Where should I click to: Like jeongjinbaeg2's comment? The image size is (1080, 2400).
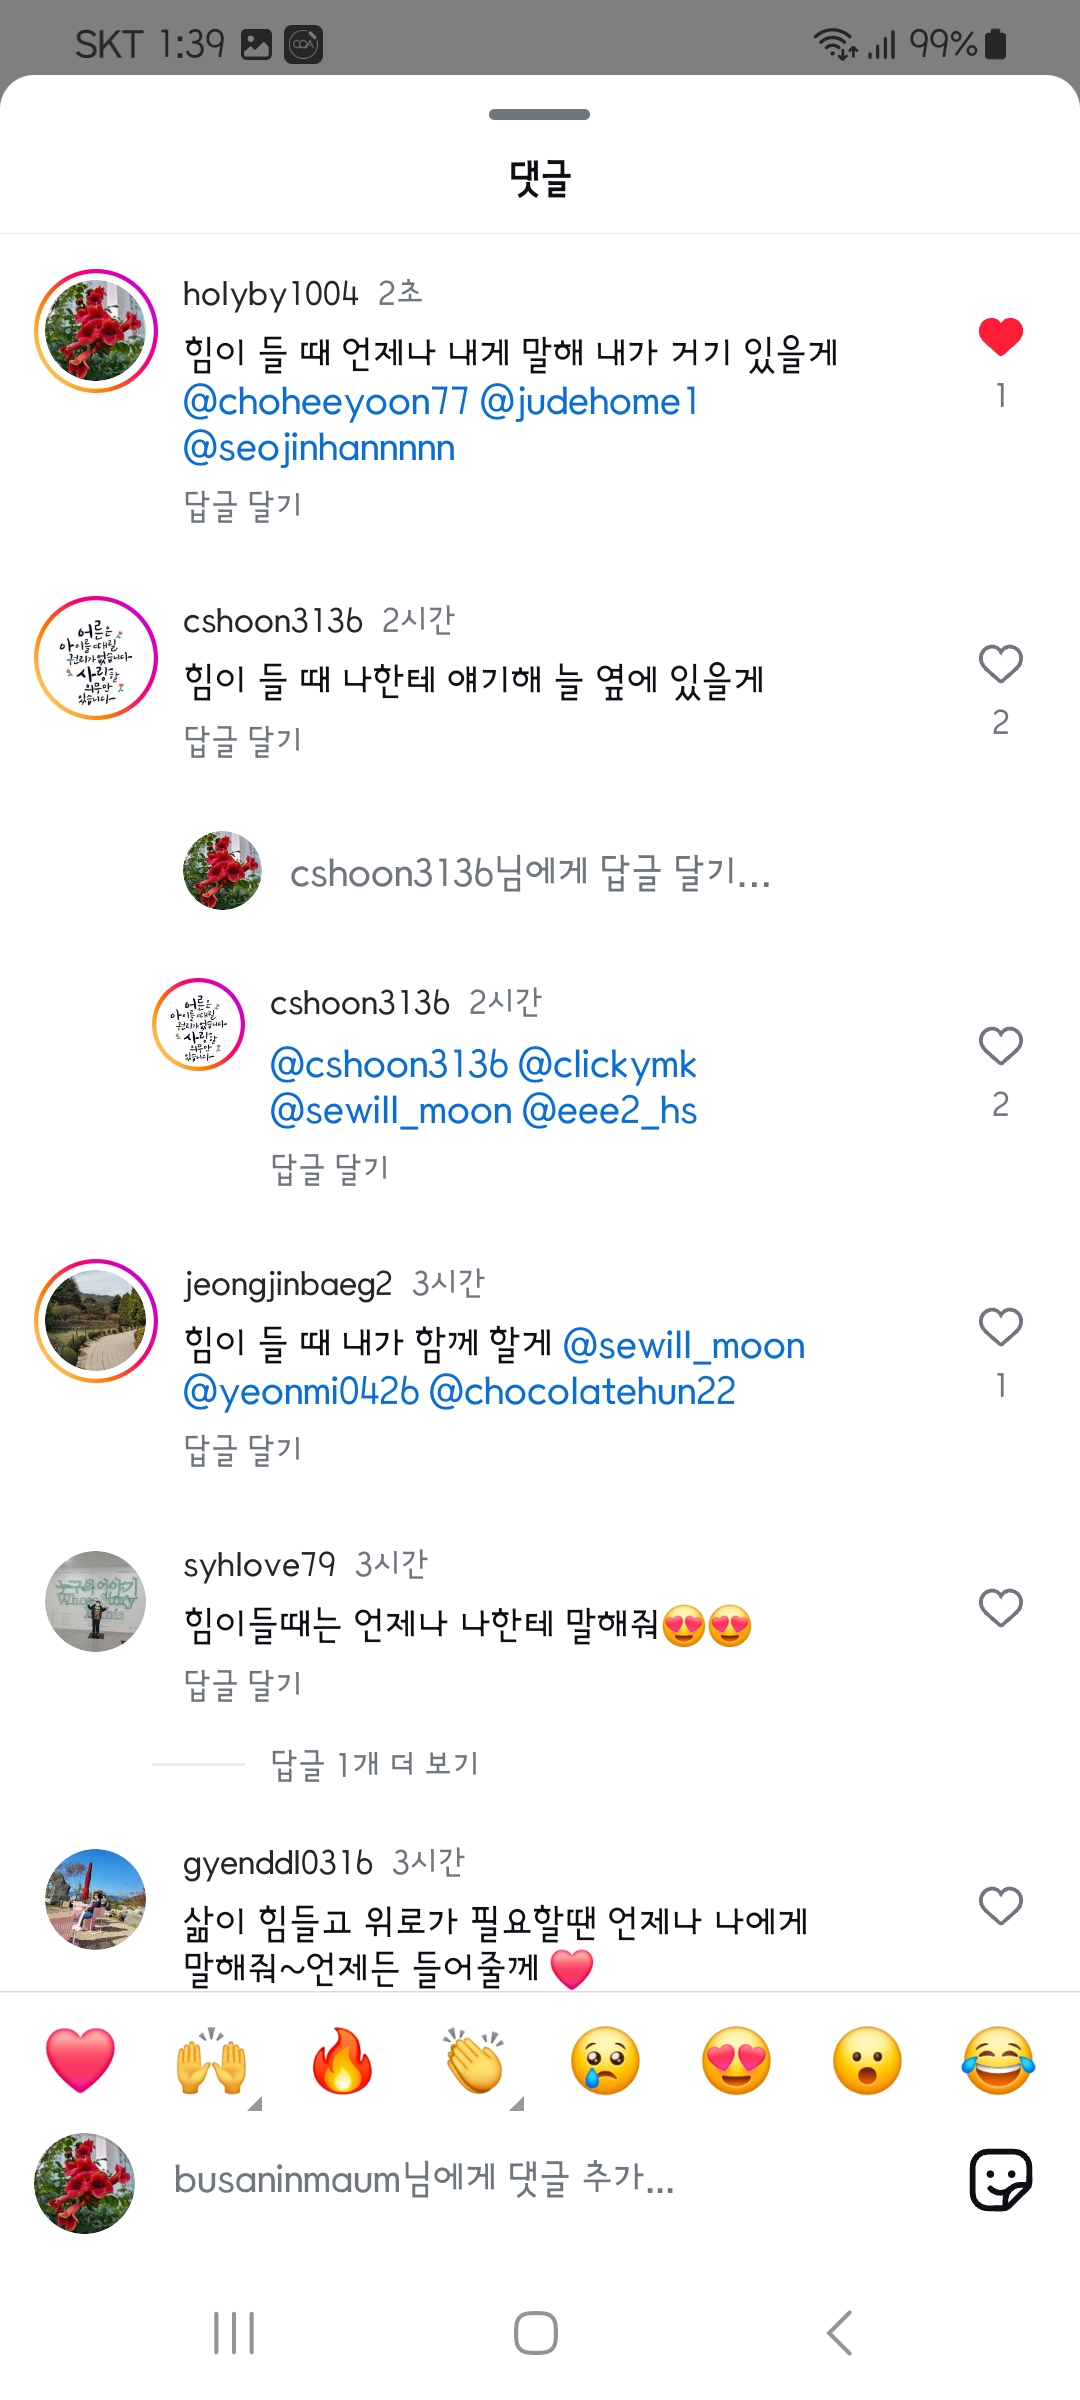1000,1327
